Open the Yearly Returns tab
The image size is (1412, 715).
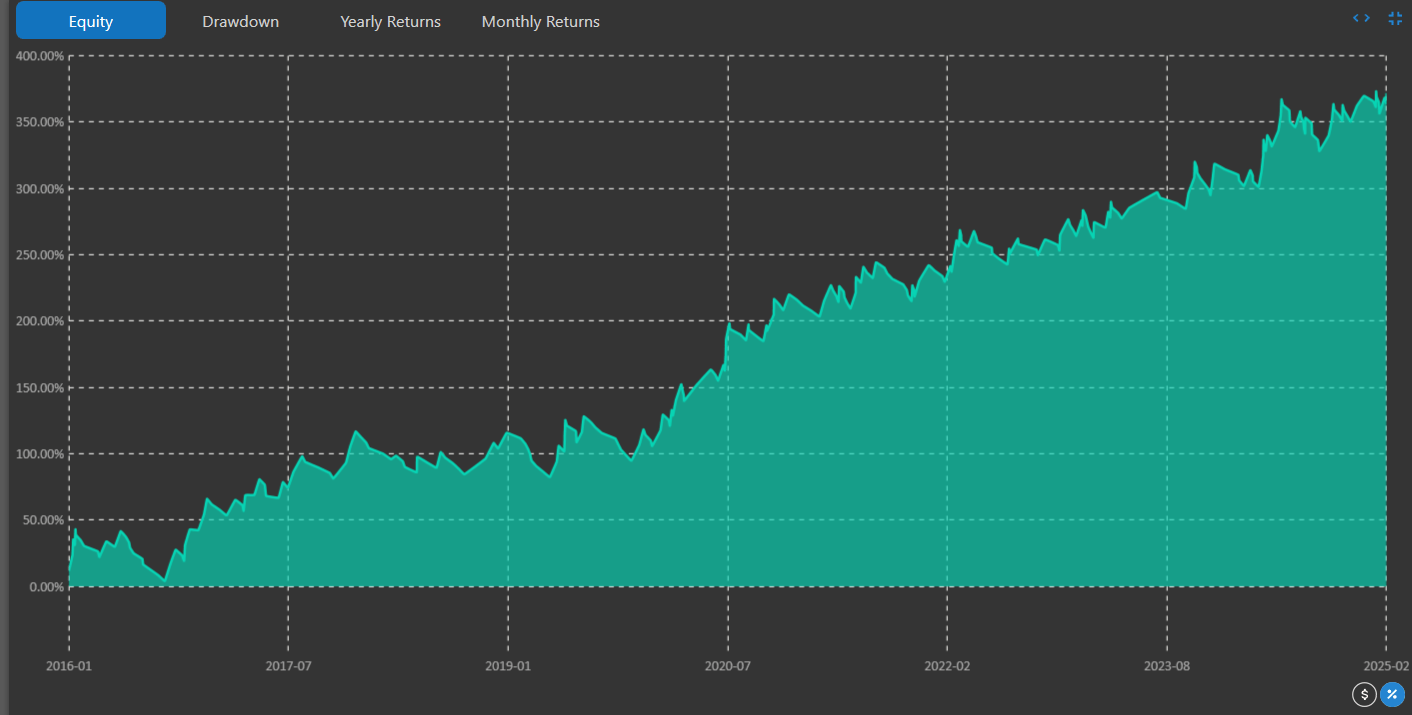[x=390, y=21]
